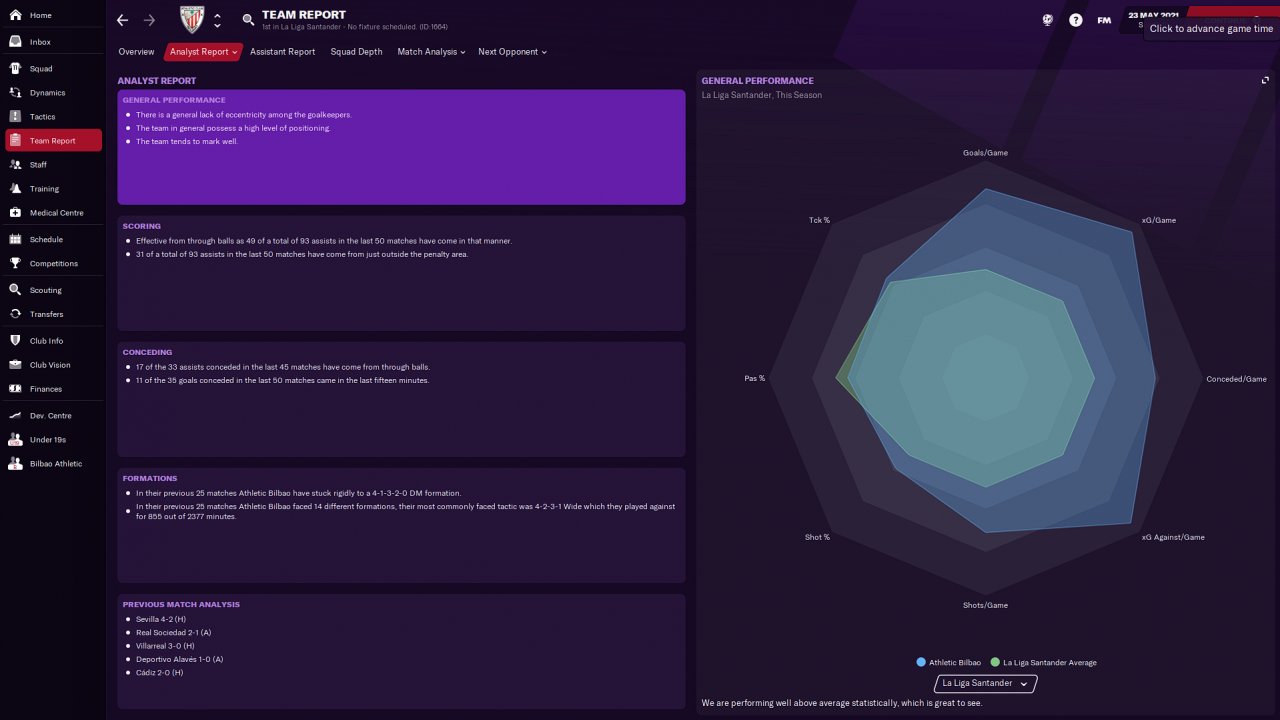Toggle Athletic Bilbao series in chart legend
This screenshot has height=720, width=1280.
[x=948, y=663]
